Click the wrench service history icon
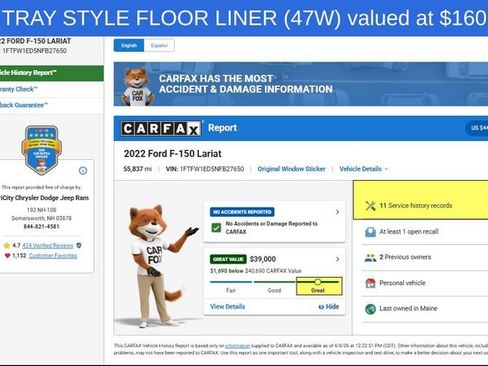Image resolution: width=488 pixels, height=366 pixels. [370, 206]
